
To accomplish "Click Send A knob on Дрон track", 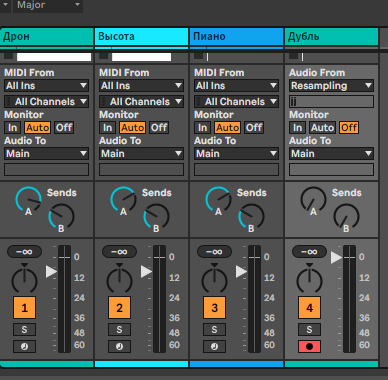I will (28, 199).
